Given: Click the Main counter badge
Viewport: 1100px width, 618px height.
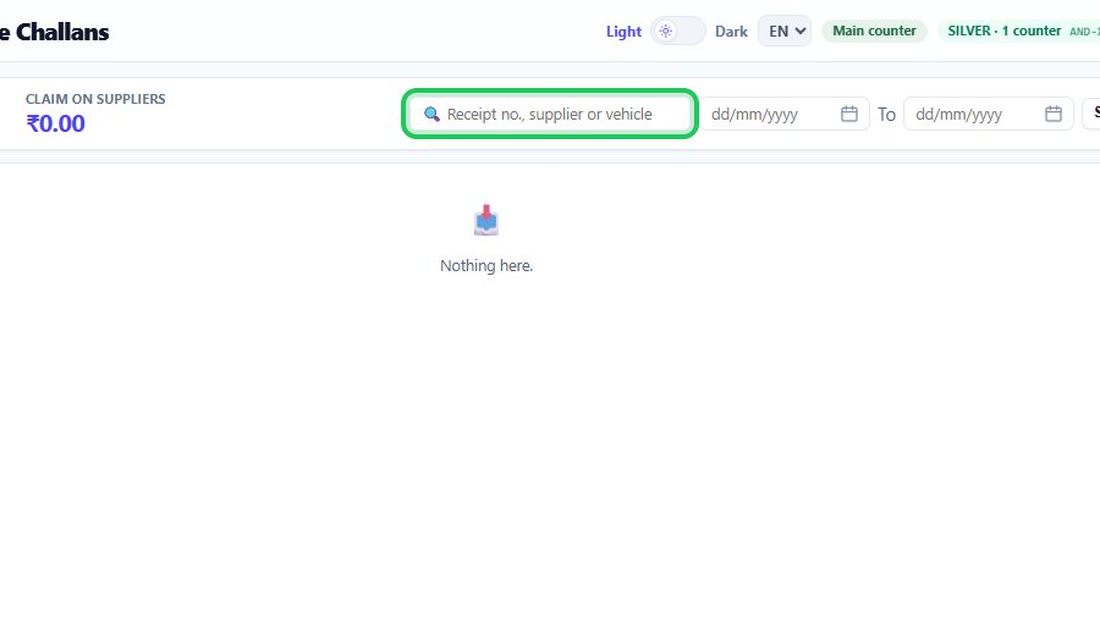Looking at the screenshot, I should point(874,31).
